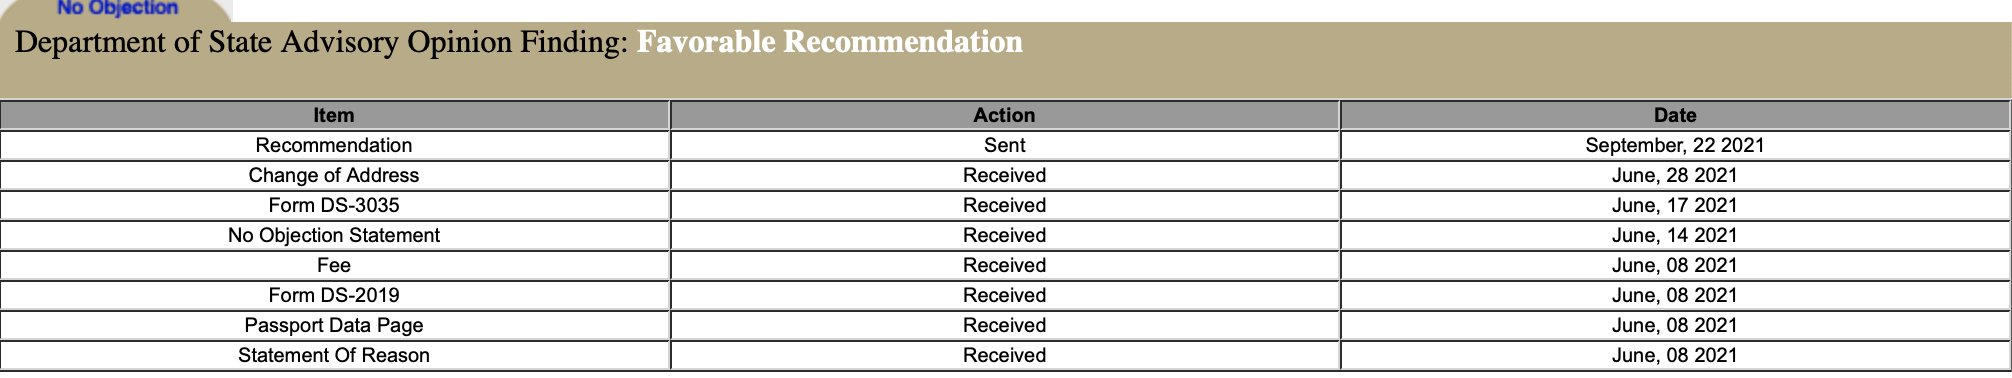The image size is (2012, 378).
Task: Click Received for Change of Address
Action: click(1004, 175)
